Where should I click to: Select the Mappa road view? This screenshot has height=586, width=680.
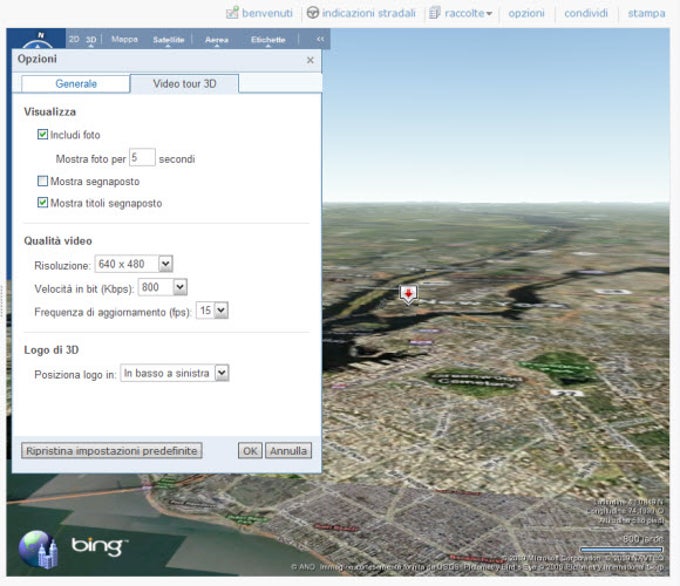(124, 39)
